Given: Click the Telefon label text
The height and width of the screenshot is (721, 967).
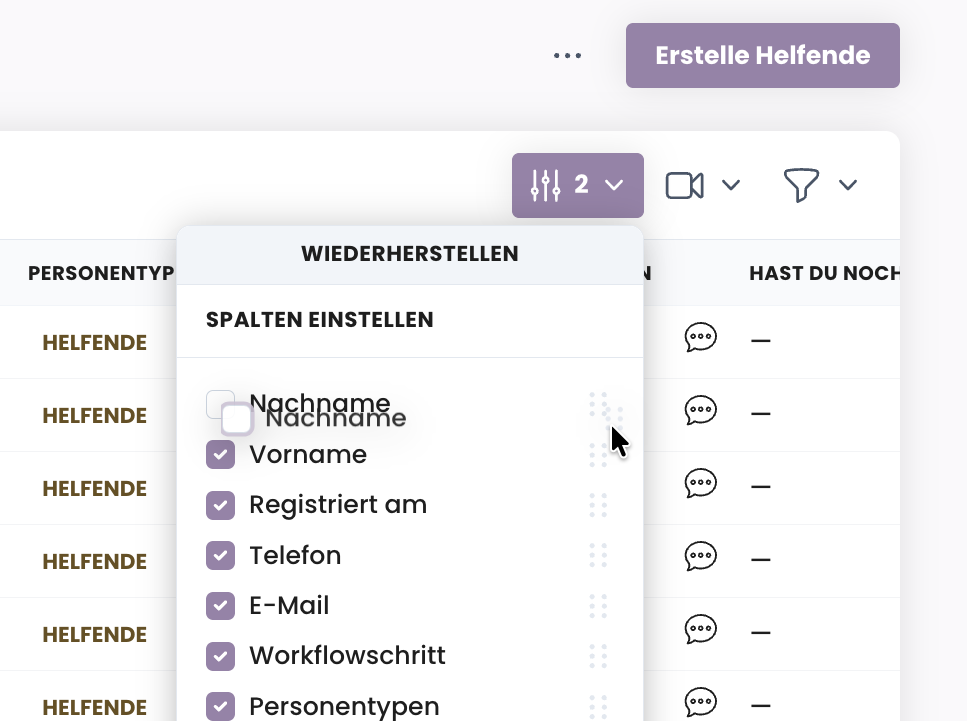Looking at the screenshot, I should click(295, 556).
